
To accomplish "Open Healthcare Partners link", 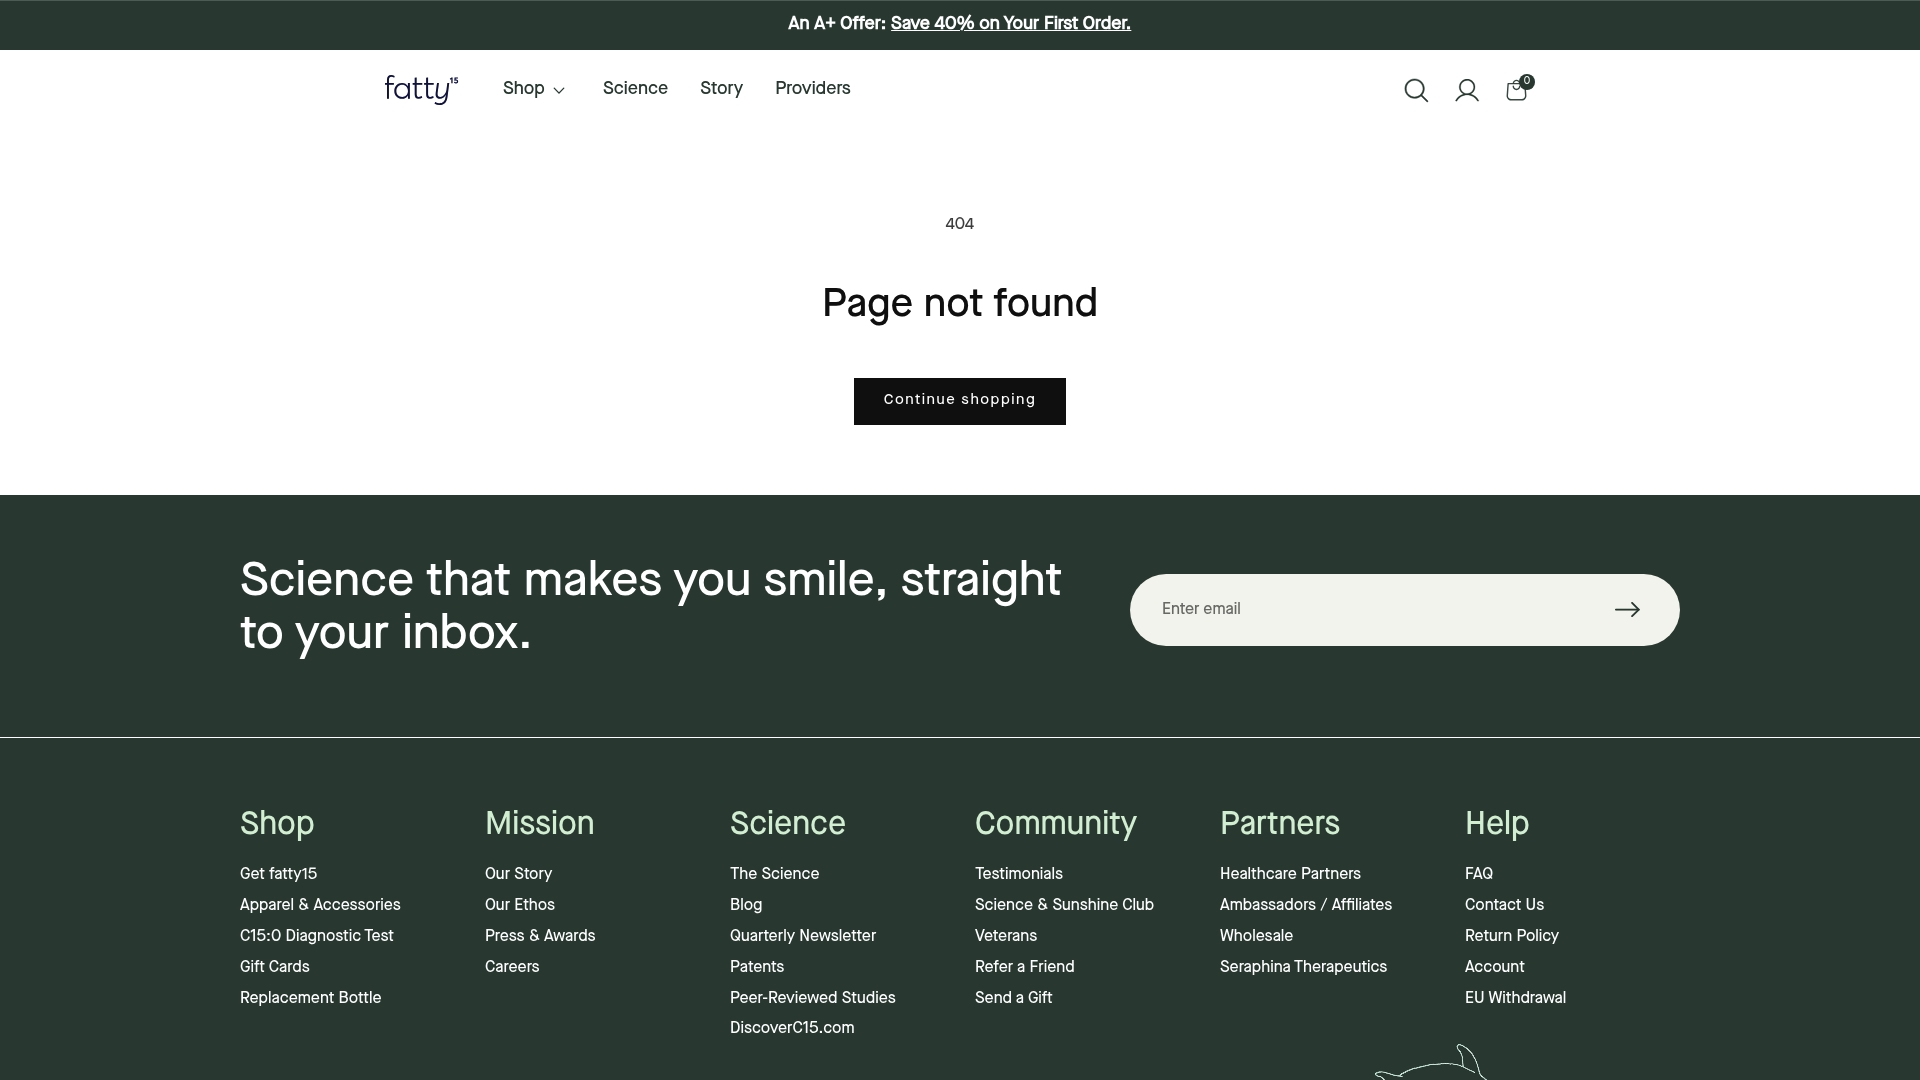I will pos(1290,874).
